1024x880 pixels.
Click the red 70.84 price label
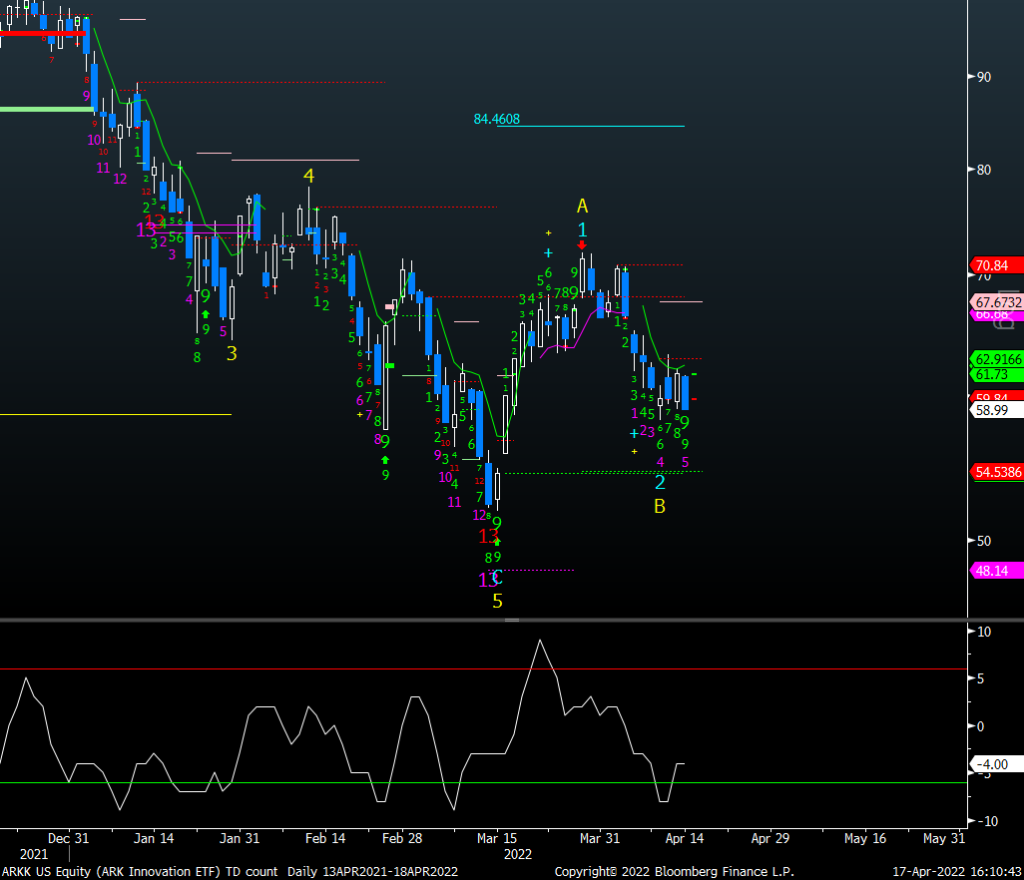pyautogui.click(x=997, y=265)
